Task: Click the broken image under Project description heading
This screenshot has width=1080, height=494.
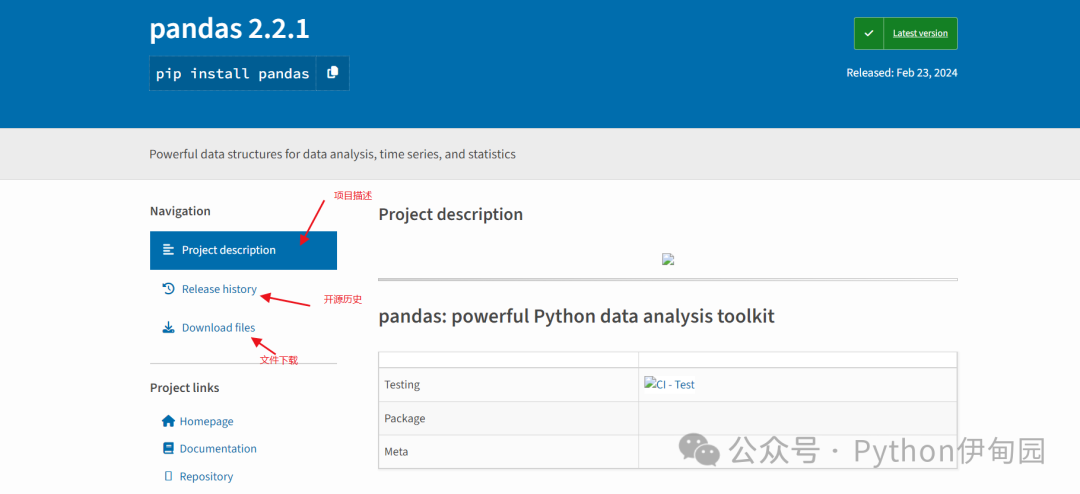Action: click(x=668, y=259)
